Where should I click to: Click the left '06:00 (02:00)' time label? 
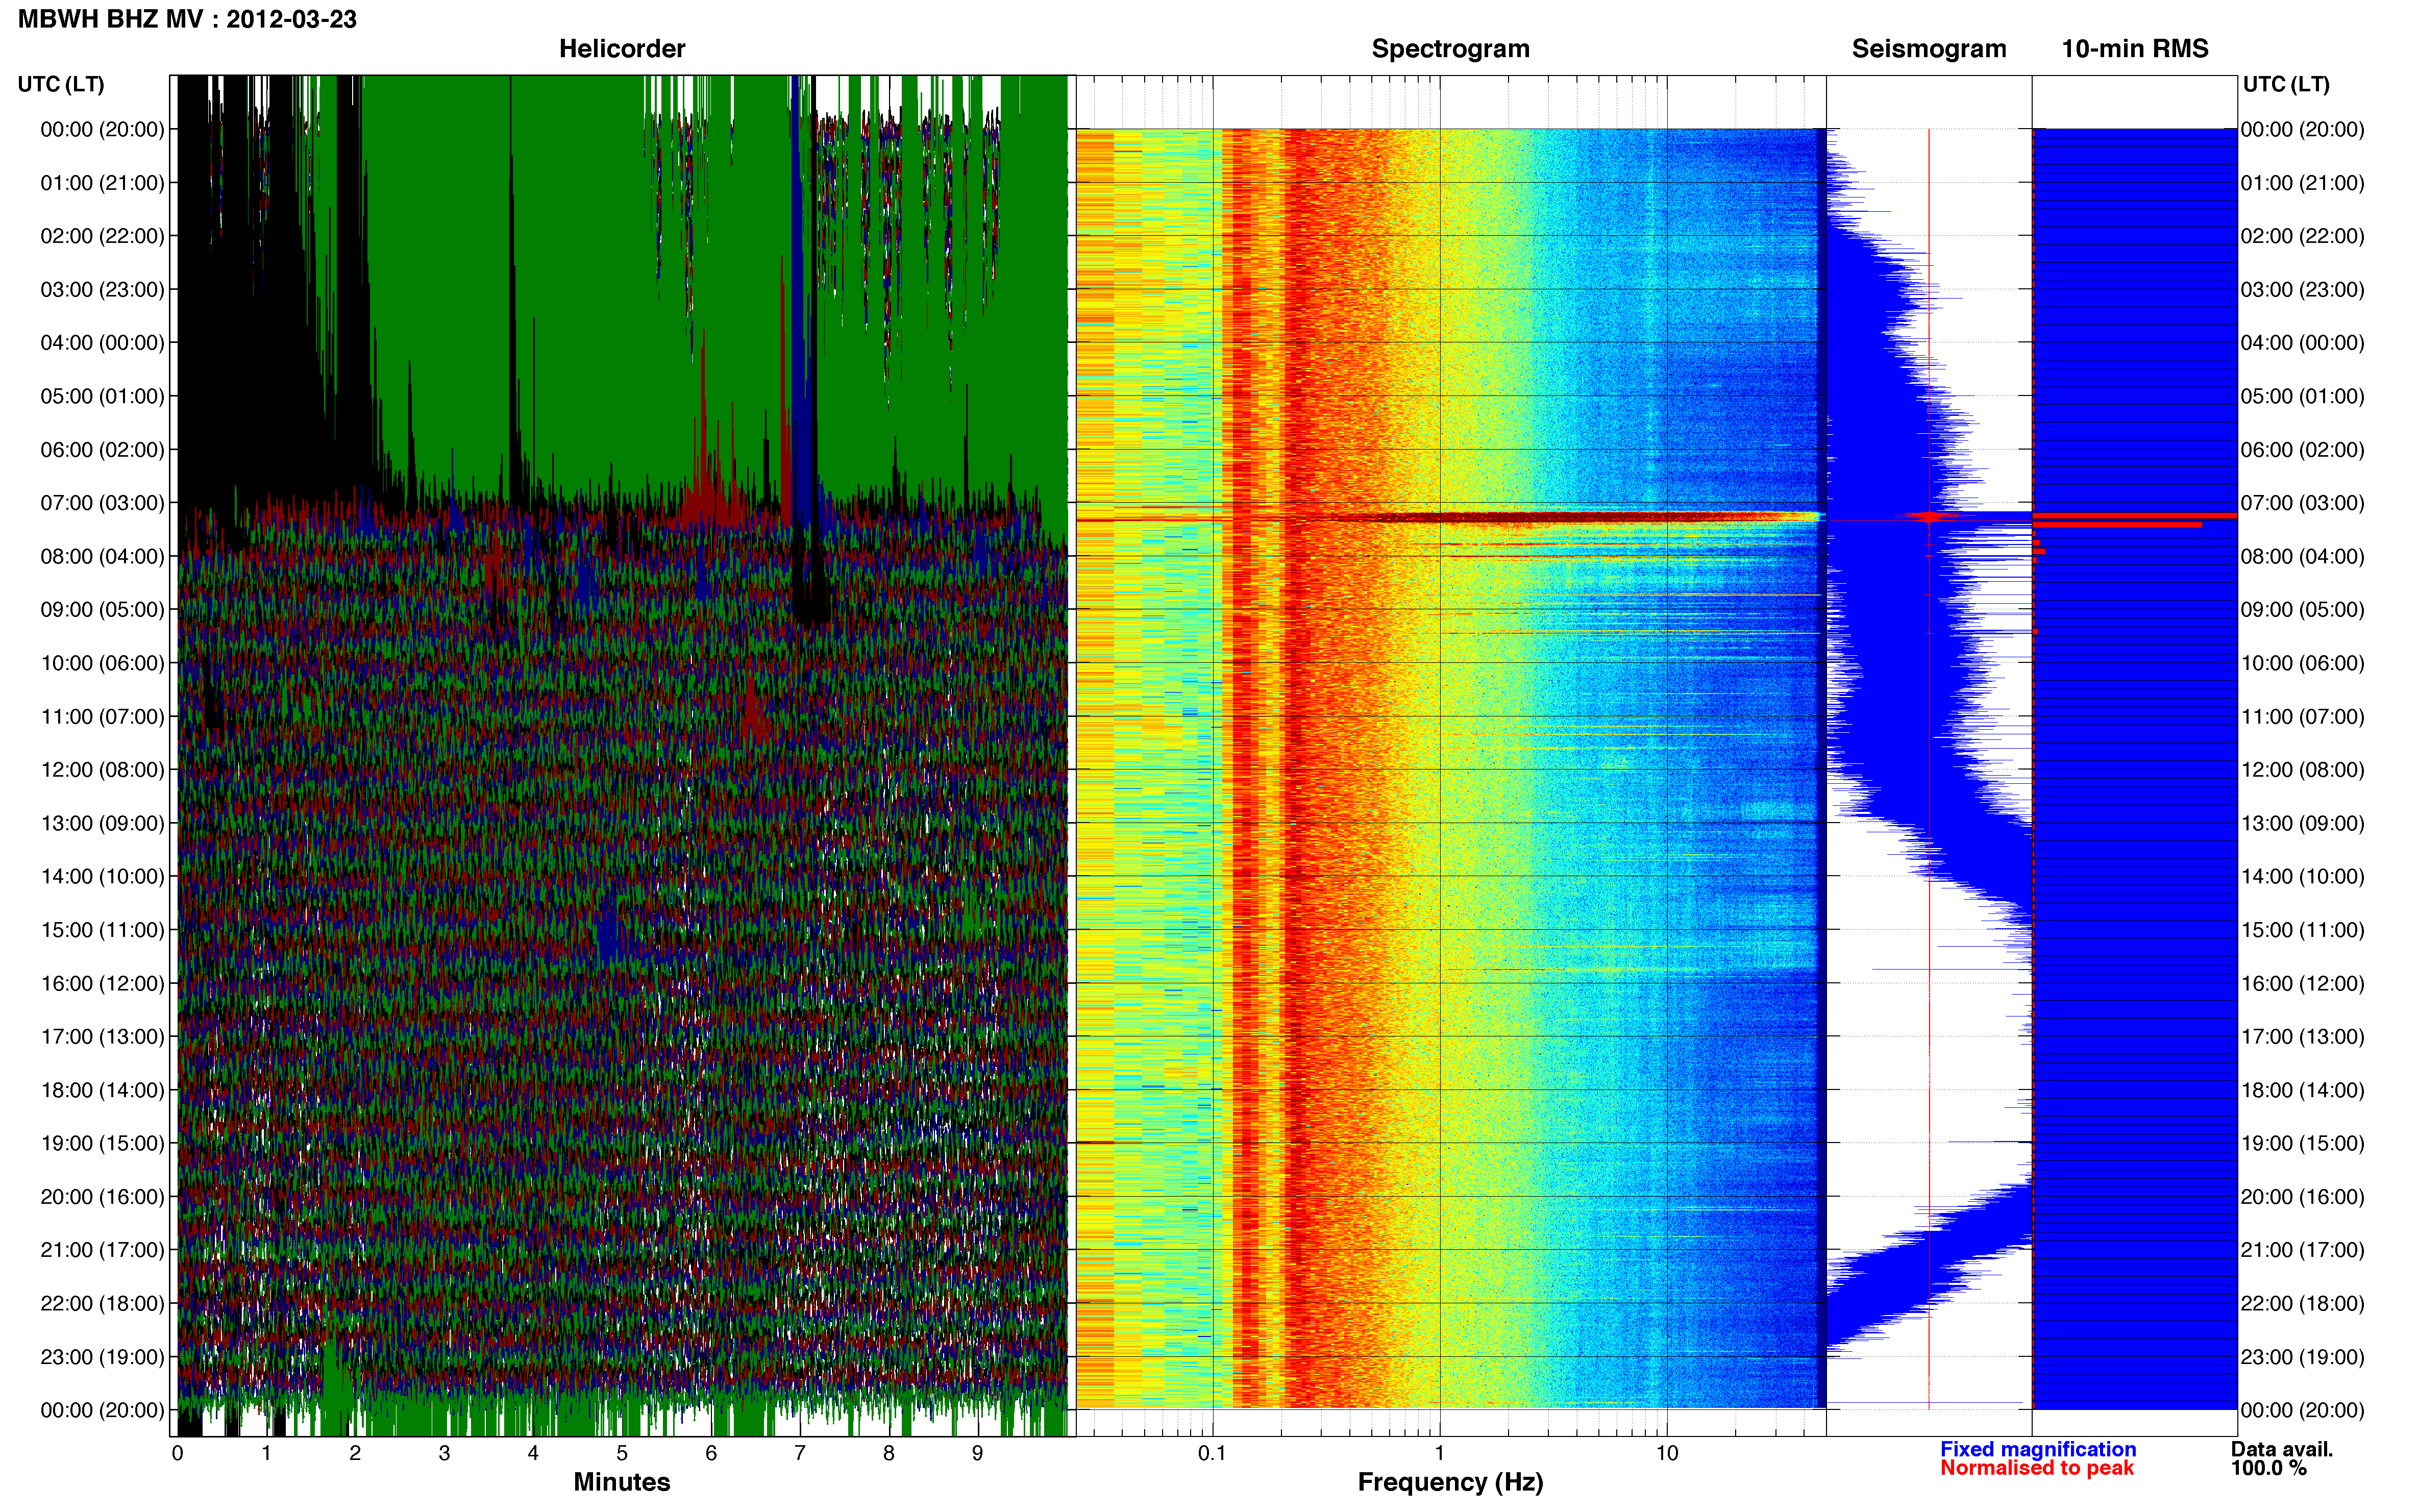pyautogui.click(x=102, y=450)
